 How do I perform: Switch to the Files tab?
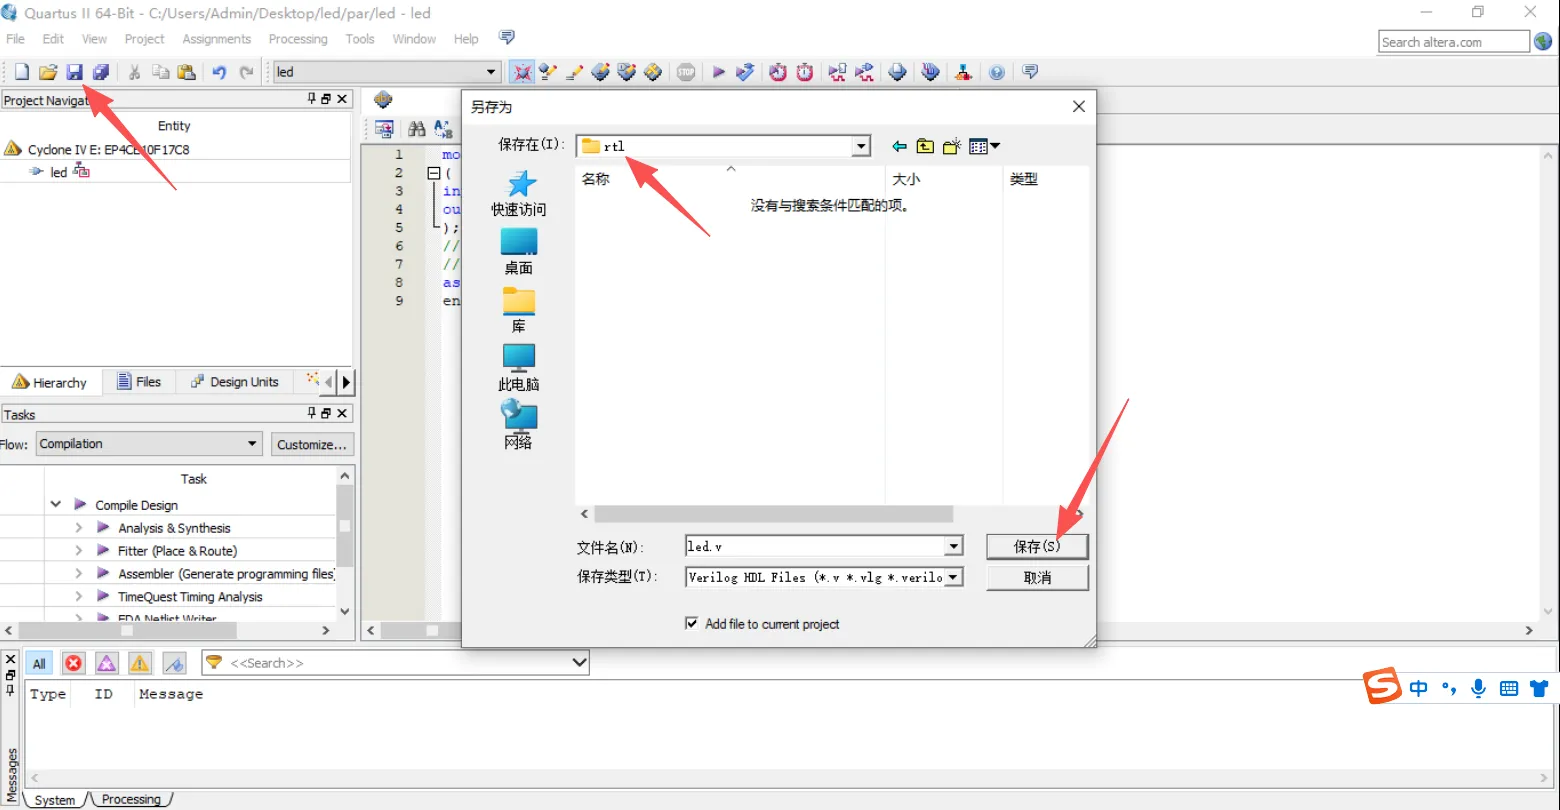coord(139,382)
